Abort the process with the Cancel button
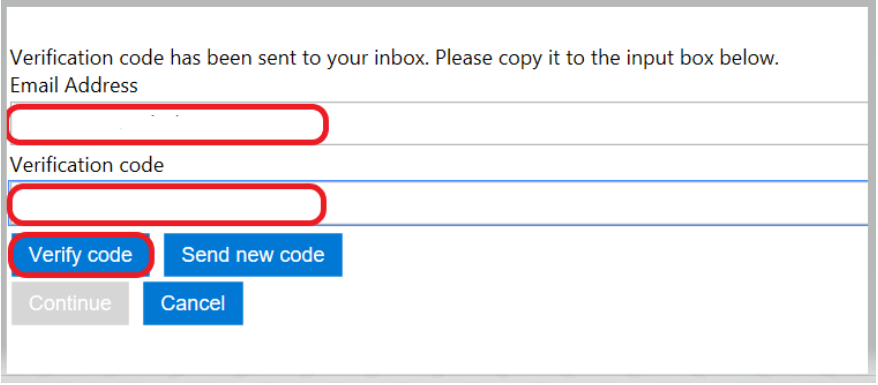Viewport: 878px width, 385px height. pos(193,303)
